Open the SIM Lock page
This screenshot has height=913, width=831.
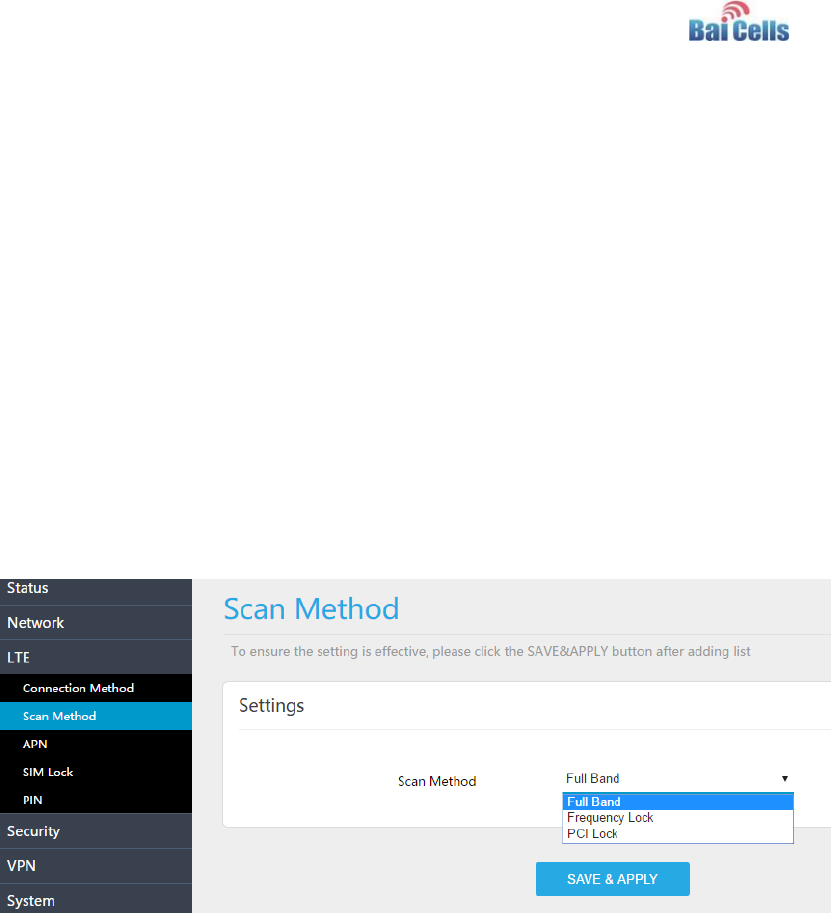pyautogui.click(x=96, y=772)
